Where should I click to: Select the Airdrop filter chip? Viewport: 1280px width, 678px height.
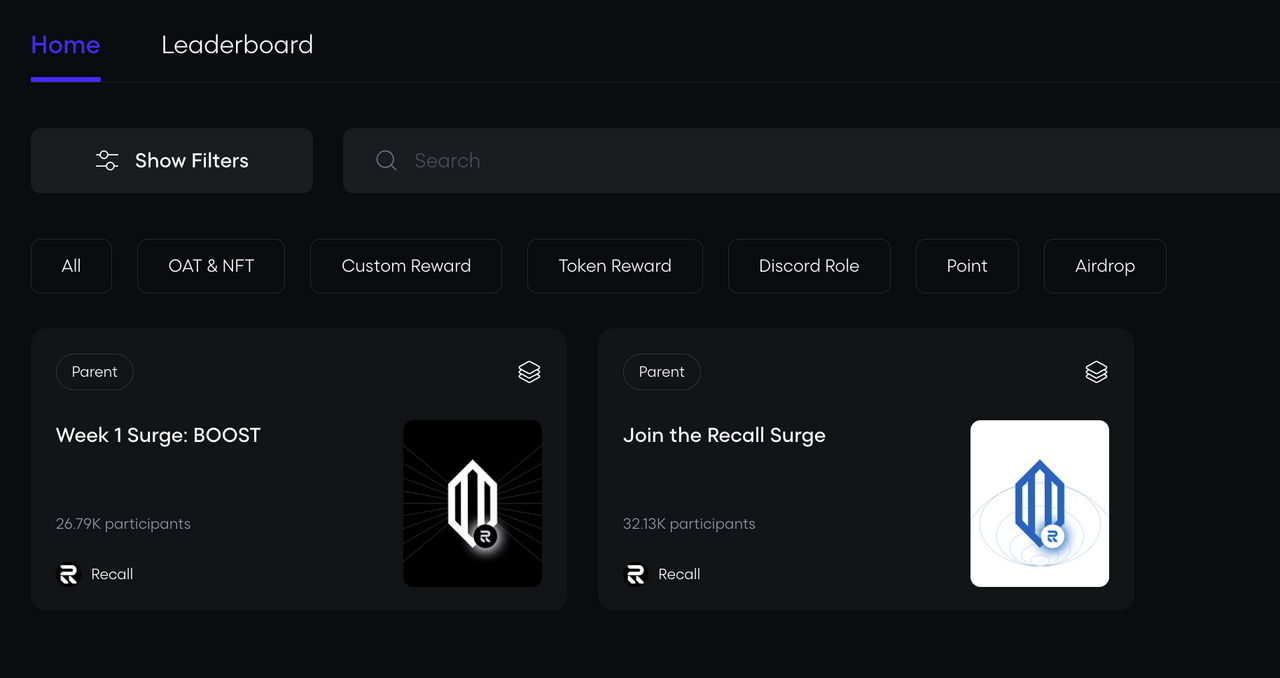pyautogui.click(x=1105, y=266)
